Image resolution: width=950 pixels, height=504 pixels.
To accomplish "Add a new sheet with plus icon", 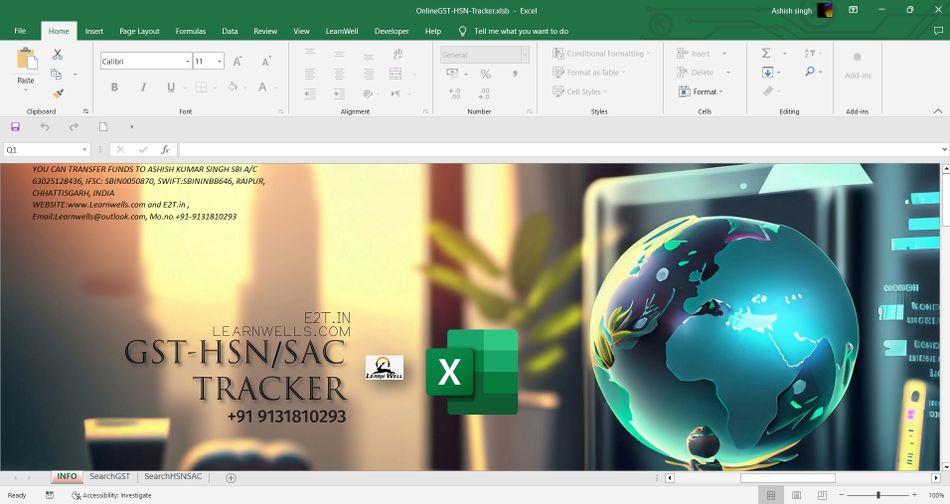I will point(231,478).
